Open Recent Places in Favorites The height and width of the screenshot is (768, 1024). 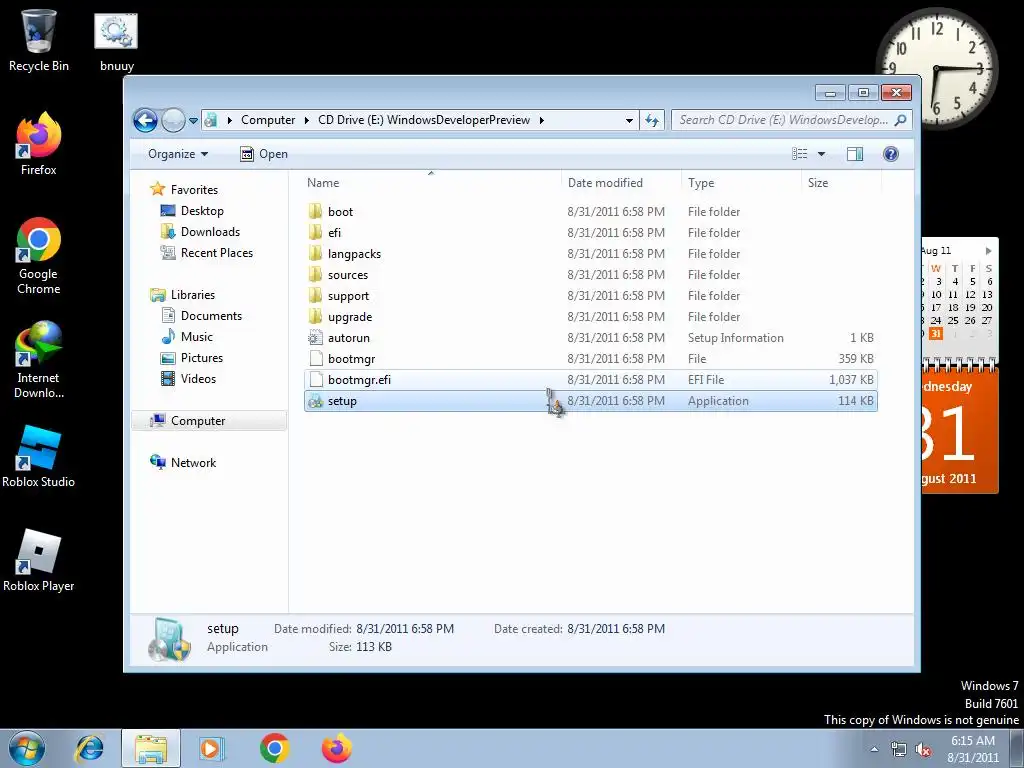pyautogui.click(x=216, y=253)
